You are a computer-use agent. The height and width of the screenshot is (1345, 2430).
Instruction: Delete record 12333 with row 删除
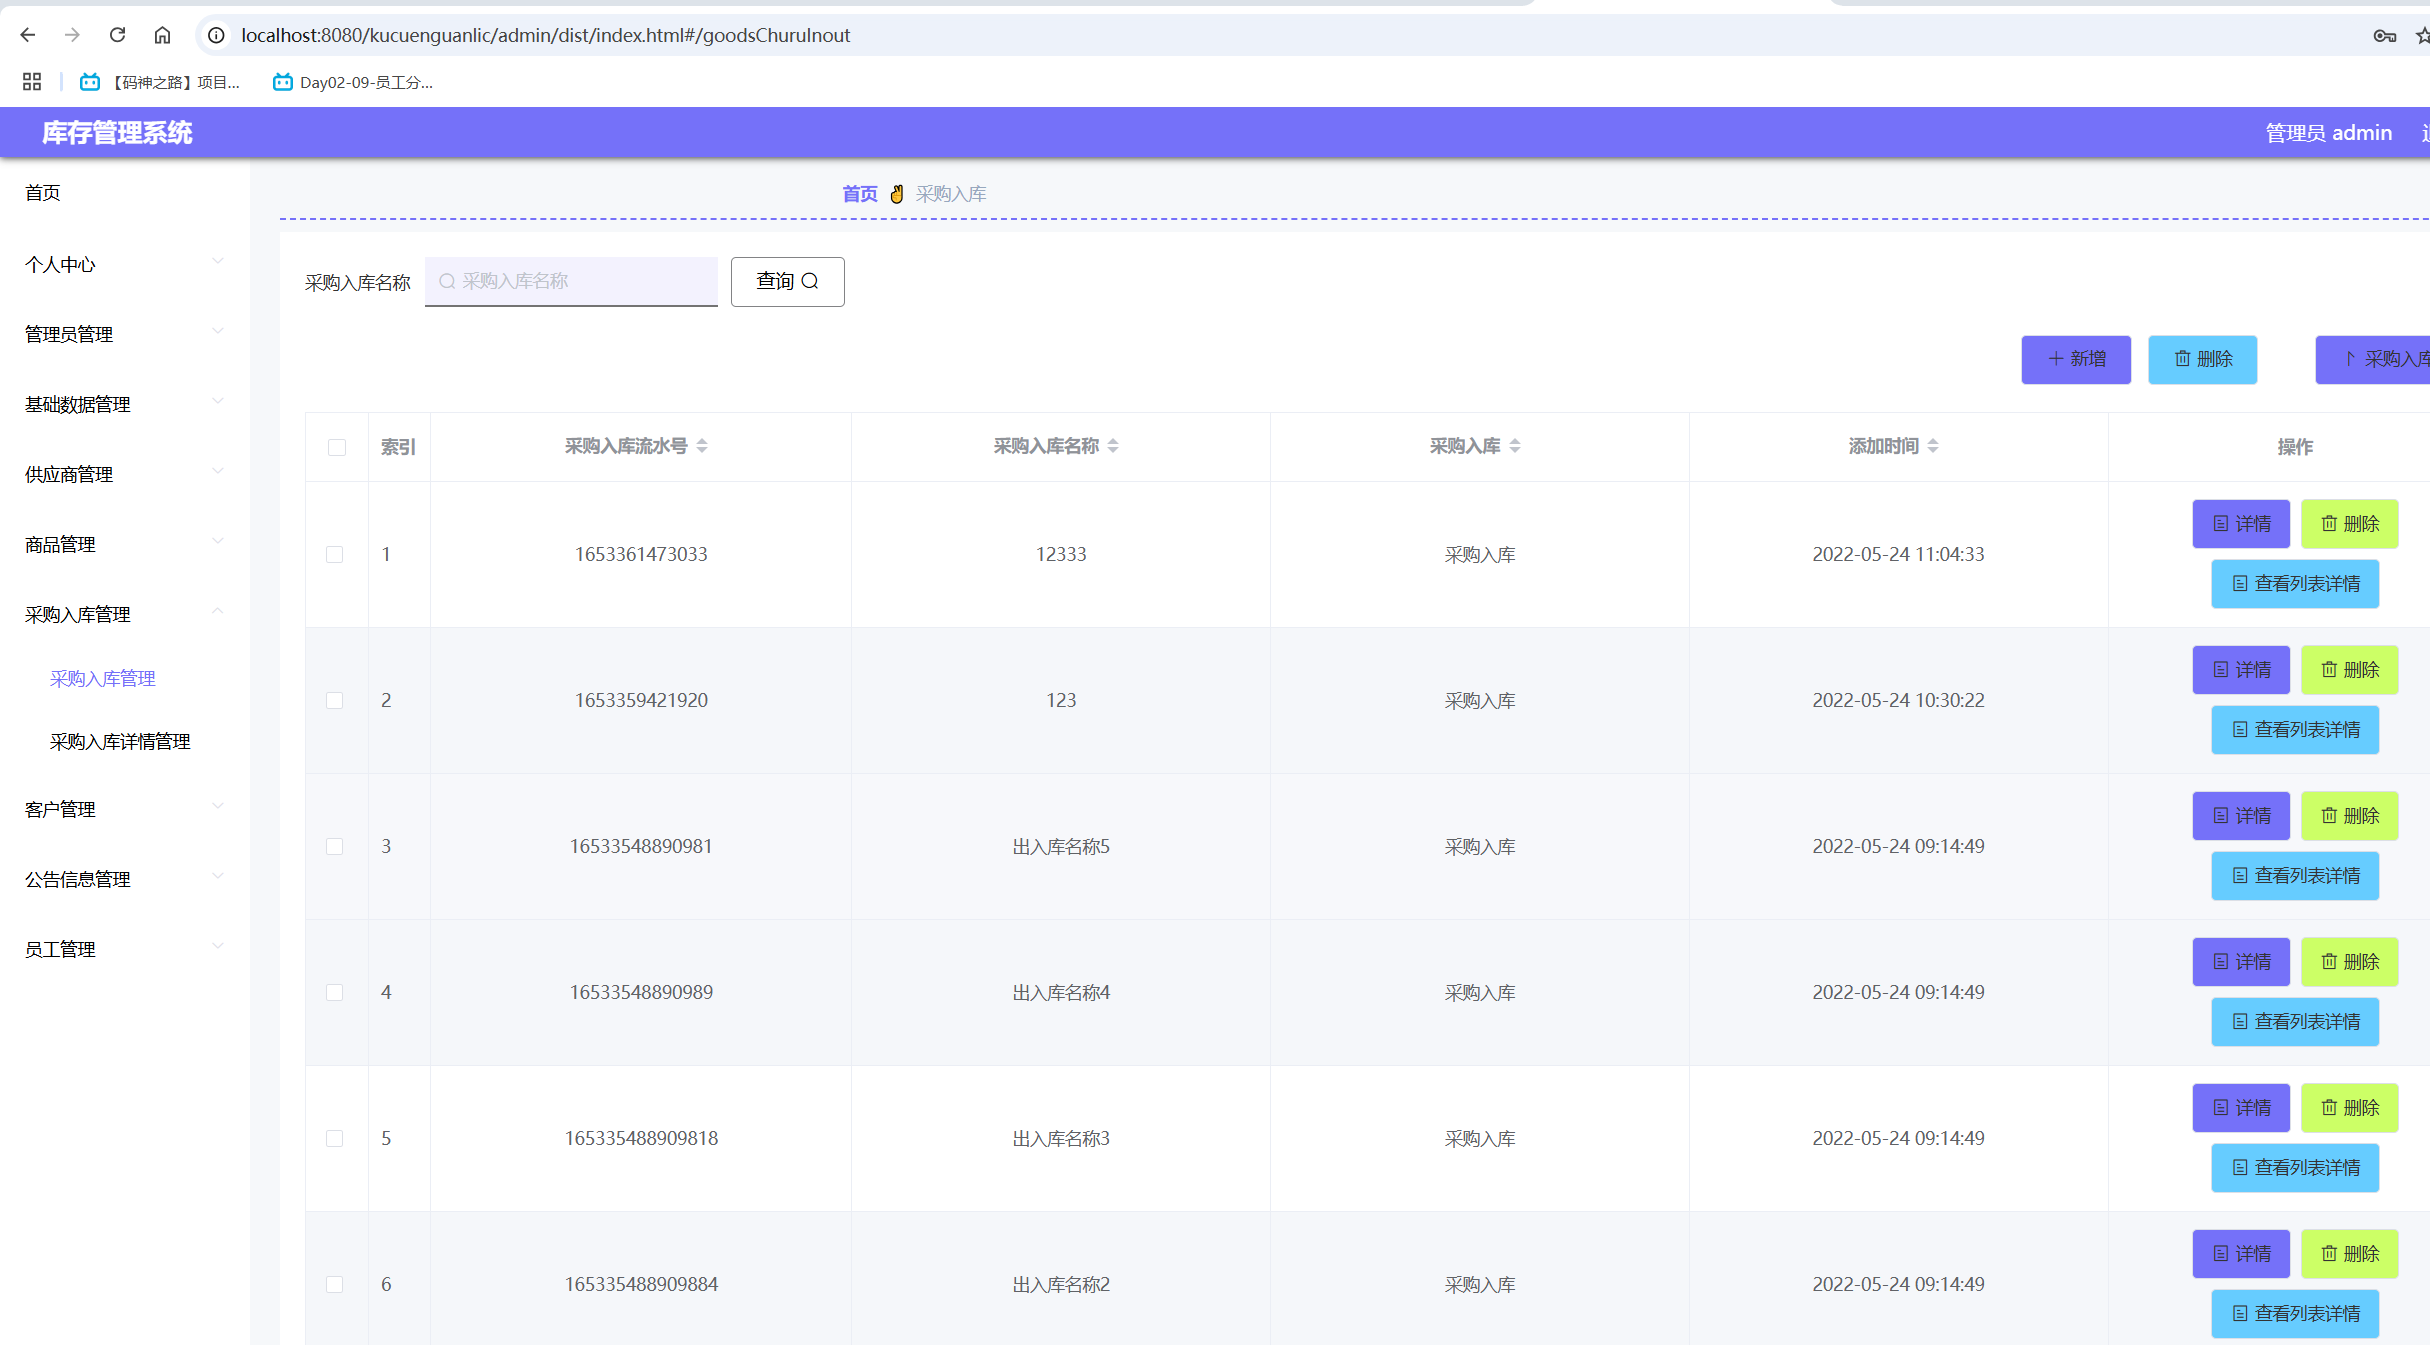pos(2349,524)
